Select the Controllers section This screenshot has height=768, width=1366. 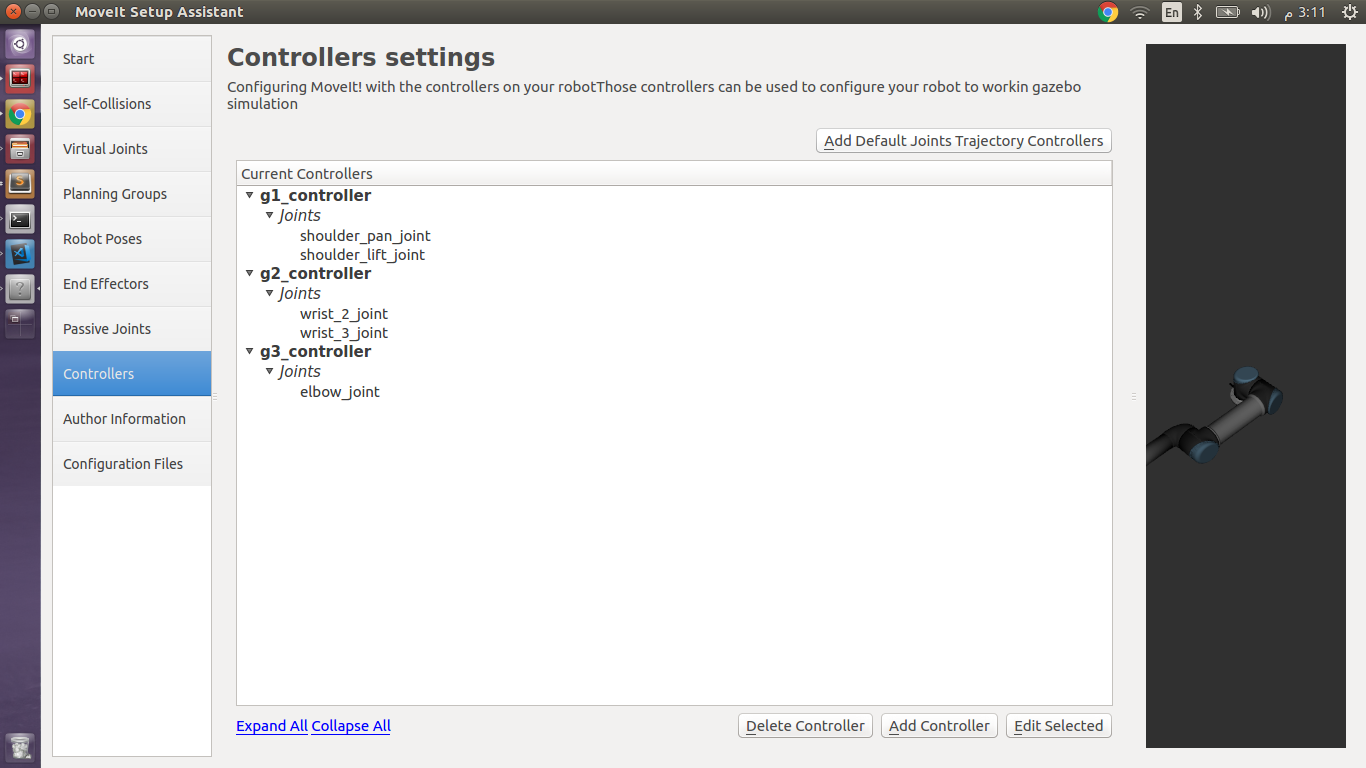pos(132,374)
